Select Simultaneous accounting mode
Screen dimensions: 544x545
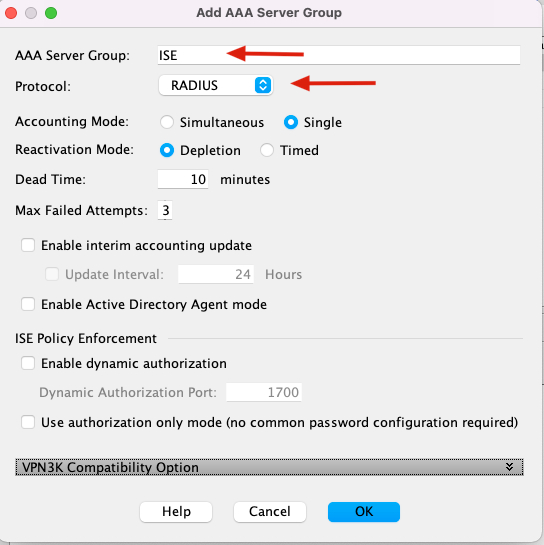(167, 122)
